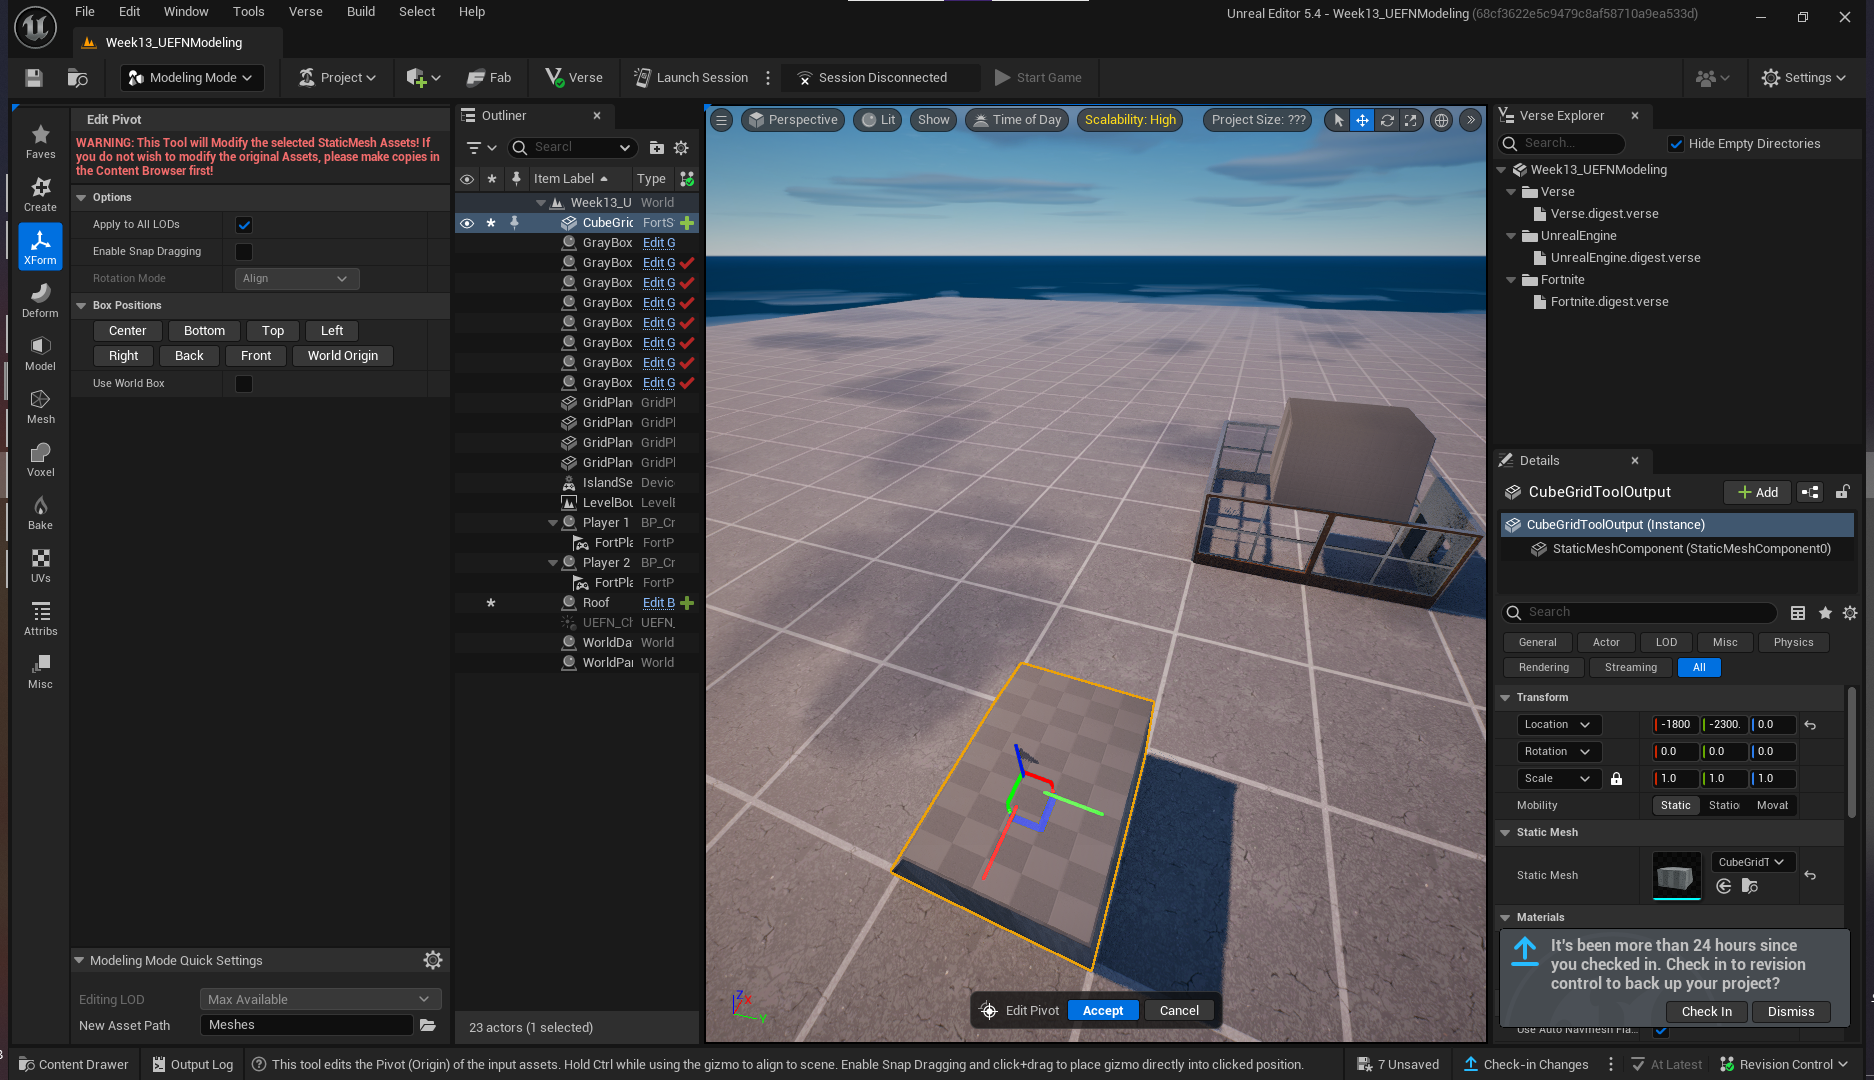The image size is (1874, 1080).
Task: Open the Modeling Mode dropdown
Action: pyautogui.click(x=192, y=78)
